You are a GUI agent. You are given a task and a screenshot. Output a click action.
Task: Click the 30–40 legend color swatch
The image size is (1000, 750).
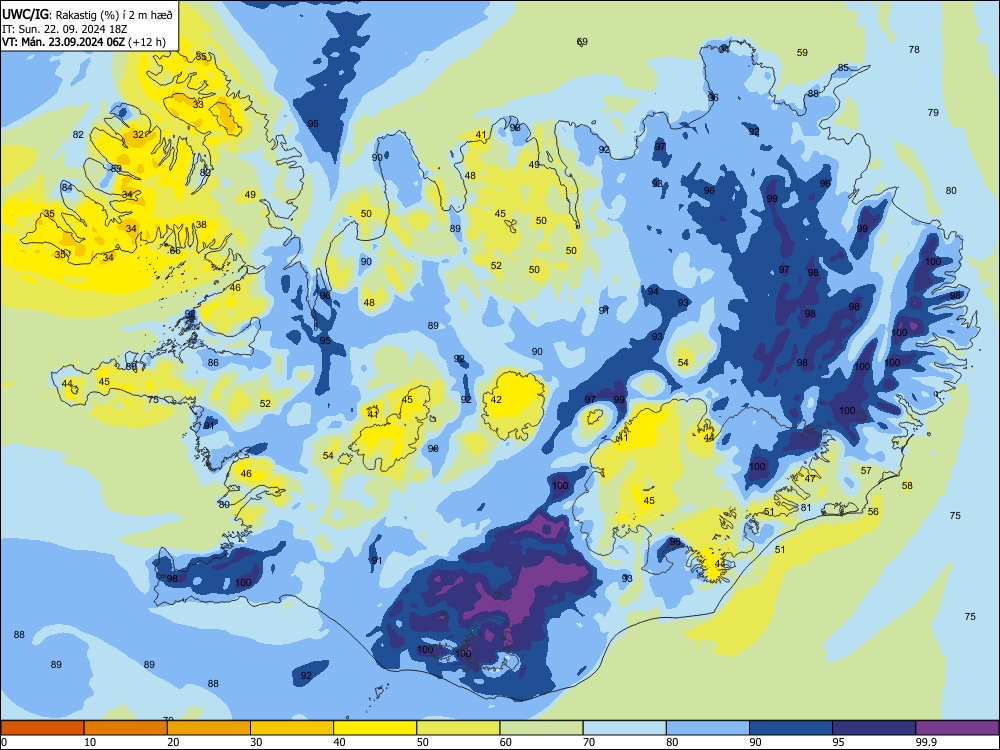pos(292,728)
